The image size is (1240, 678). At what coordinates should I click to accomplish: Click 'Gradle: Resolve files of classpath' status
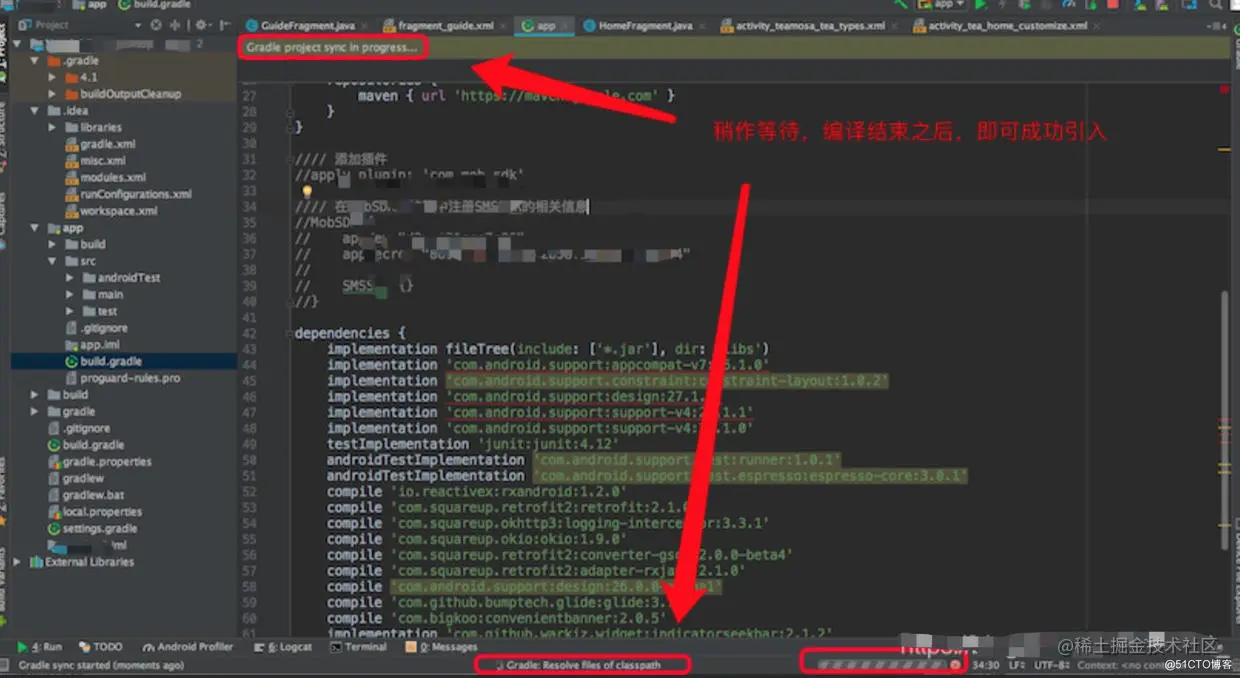click(583, 664)
